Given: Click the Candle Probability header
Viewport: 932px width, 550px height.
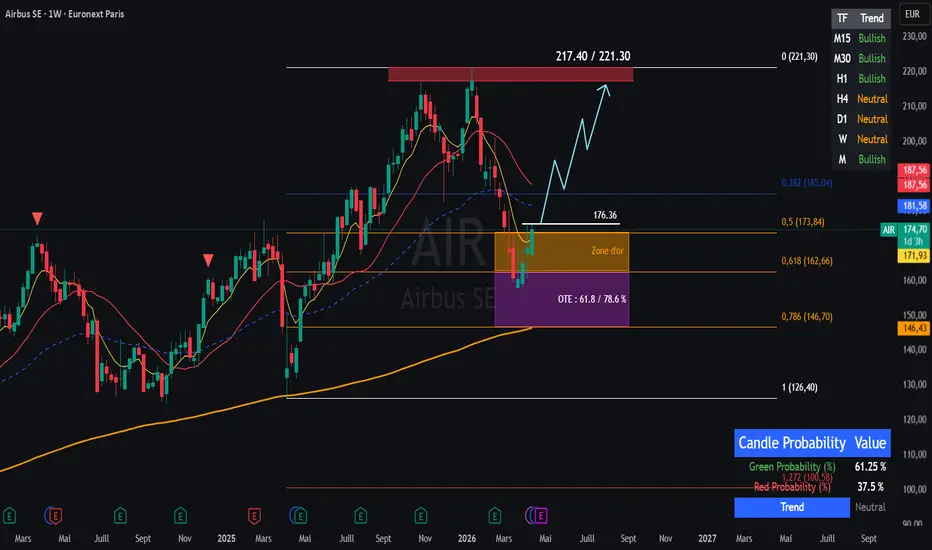Looking at the screenshot, I should tap(792, 443).
